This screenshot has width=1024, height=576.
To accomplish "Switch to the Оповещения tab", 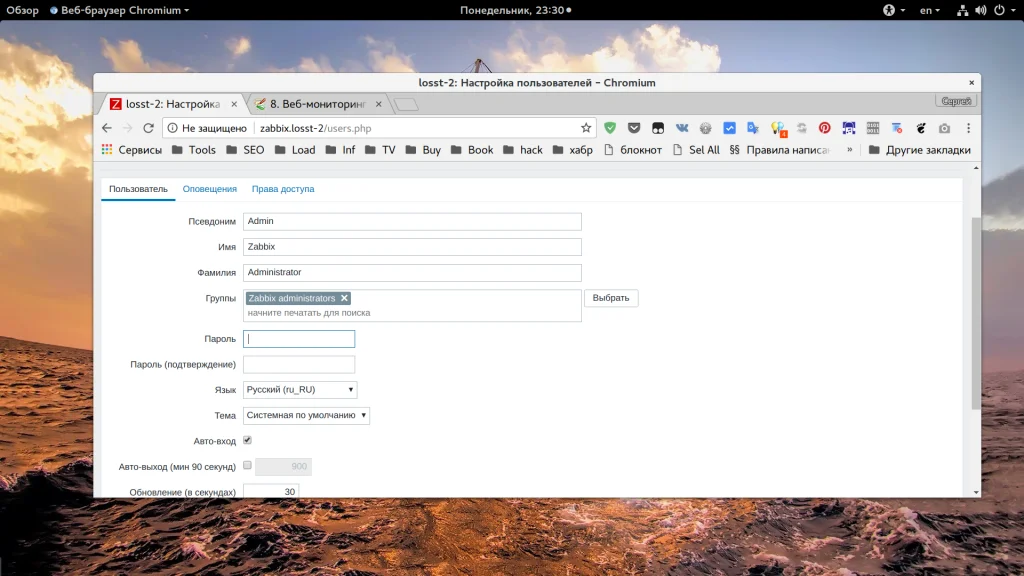I will pos(209,189).
